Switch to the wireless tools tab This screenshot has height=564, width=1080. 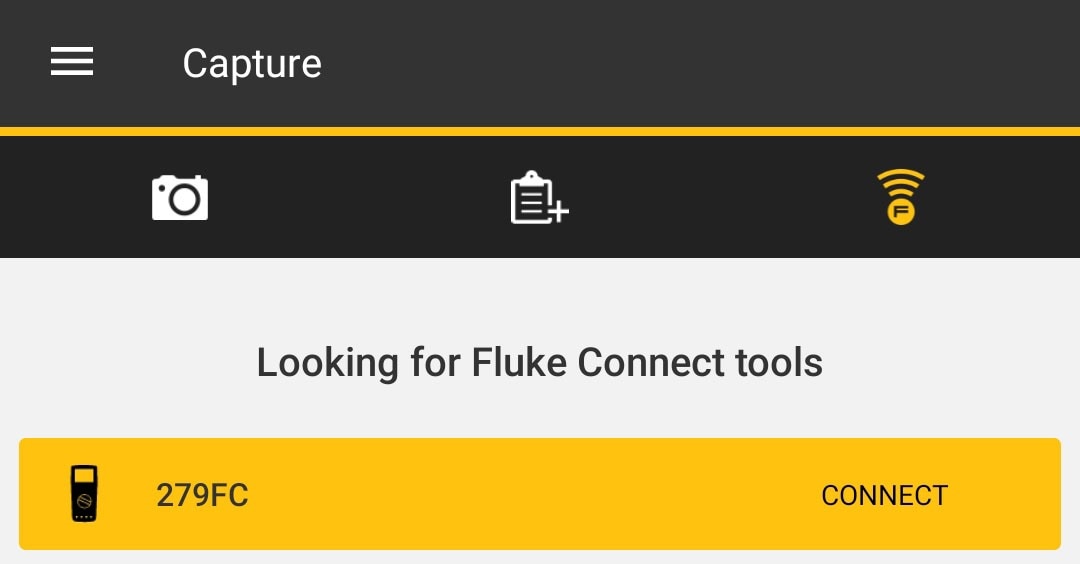coord(900,197)
